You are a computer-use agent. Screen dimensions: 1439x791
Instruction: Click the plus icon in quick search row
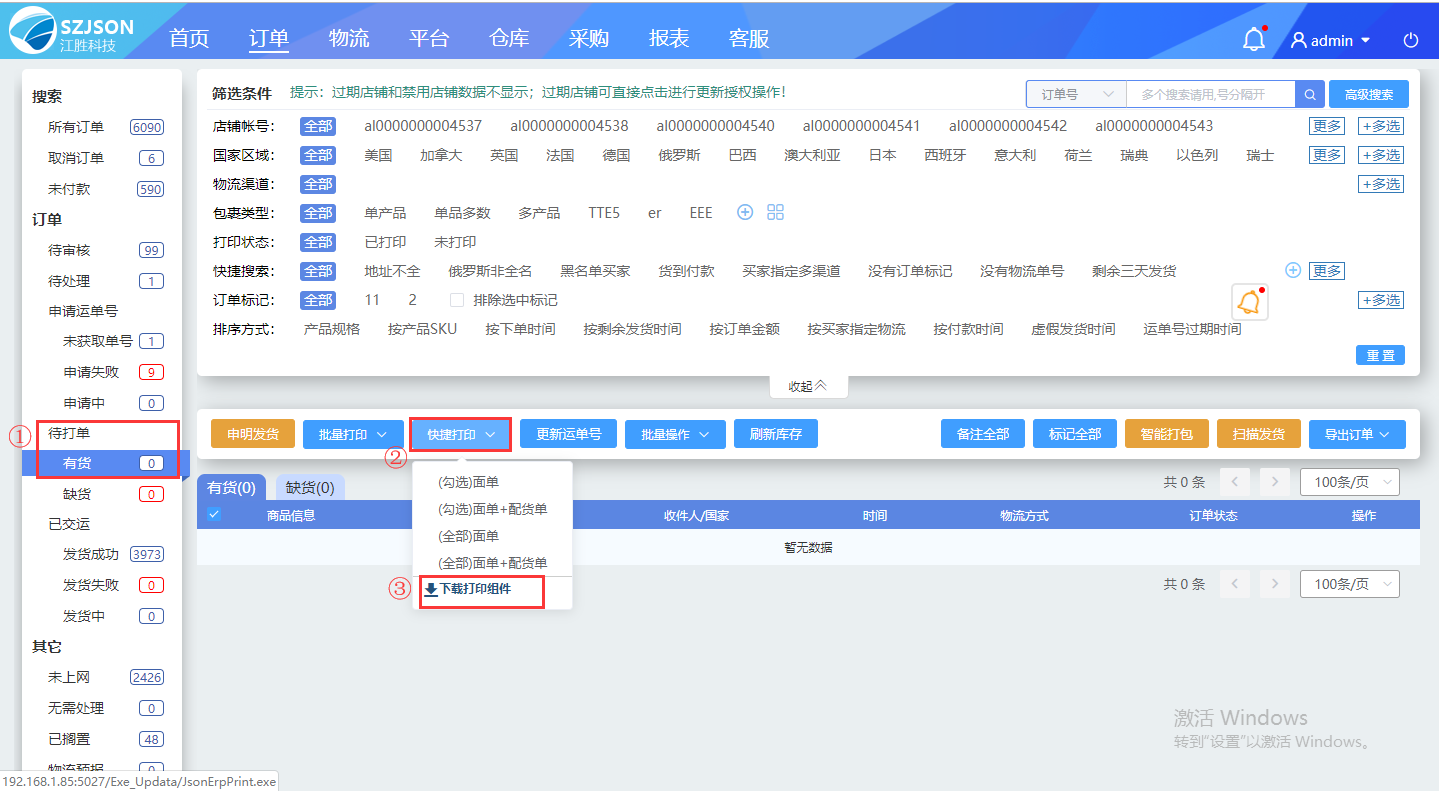pyautogui.click(x=1292, y=270)
